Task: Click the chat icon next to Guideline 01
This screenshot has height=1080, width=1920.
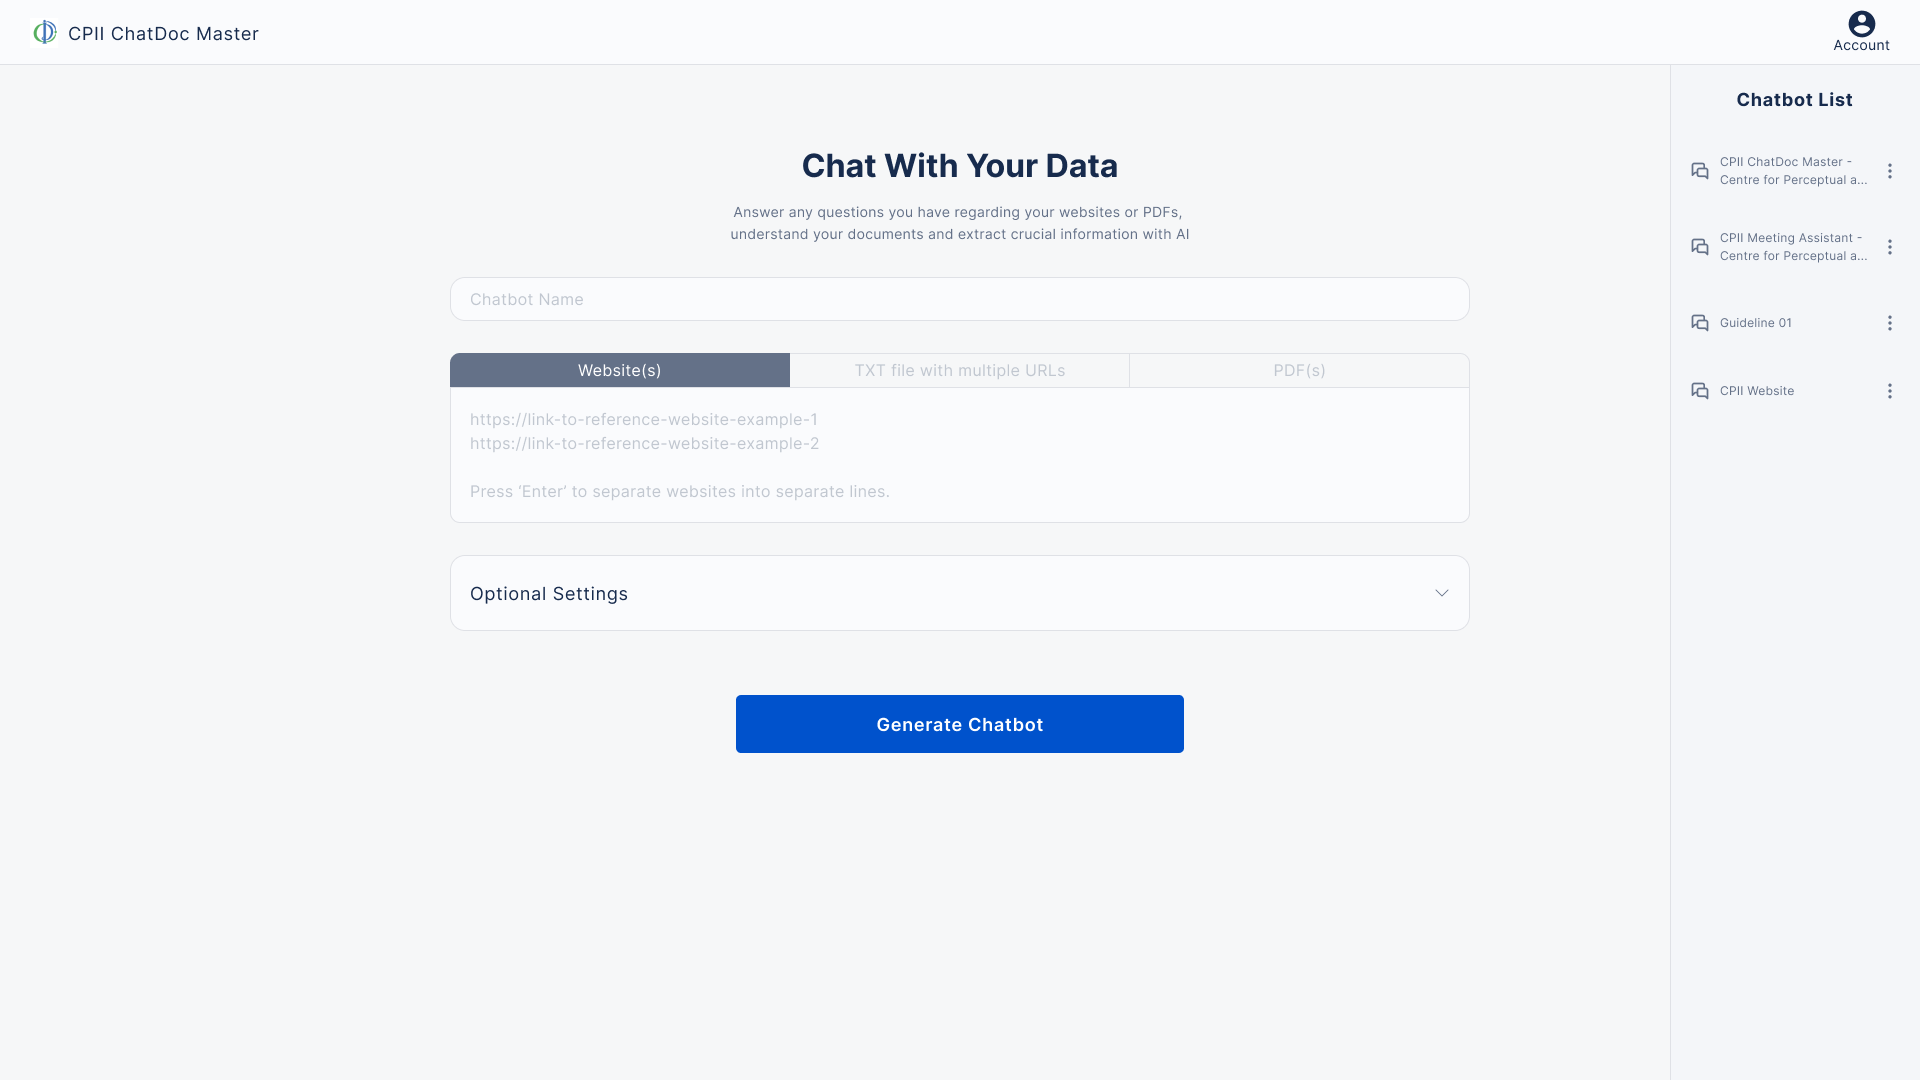Action: 1700,323
